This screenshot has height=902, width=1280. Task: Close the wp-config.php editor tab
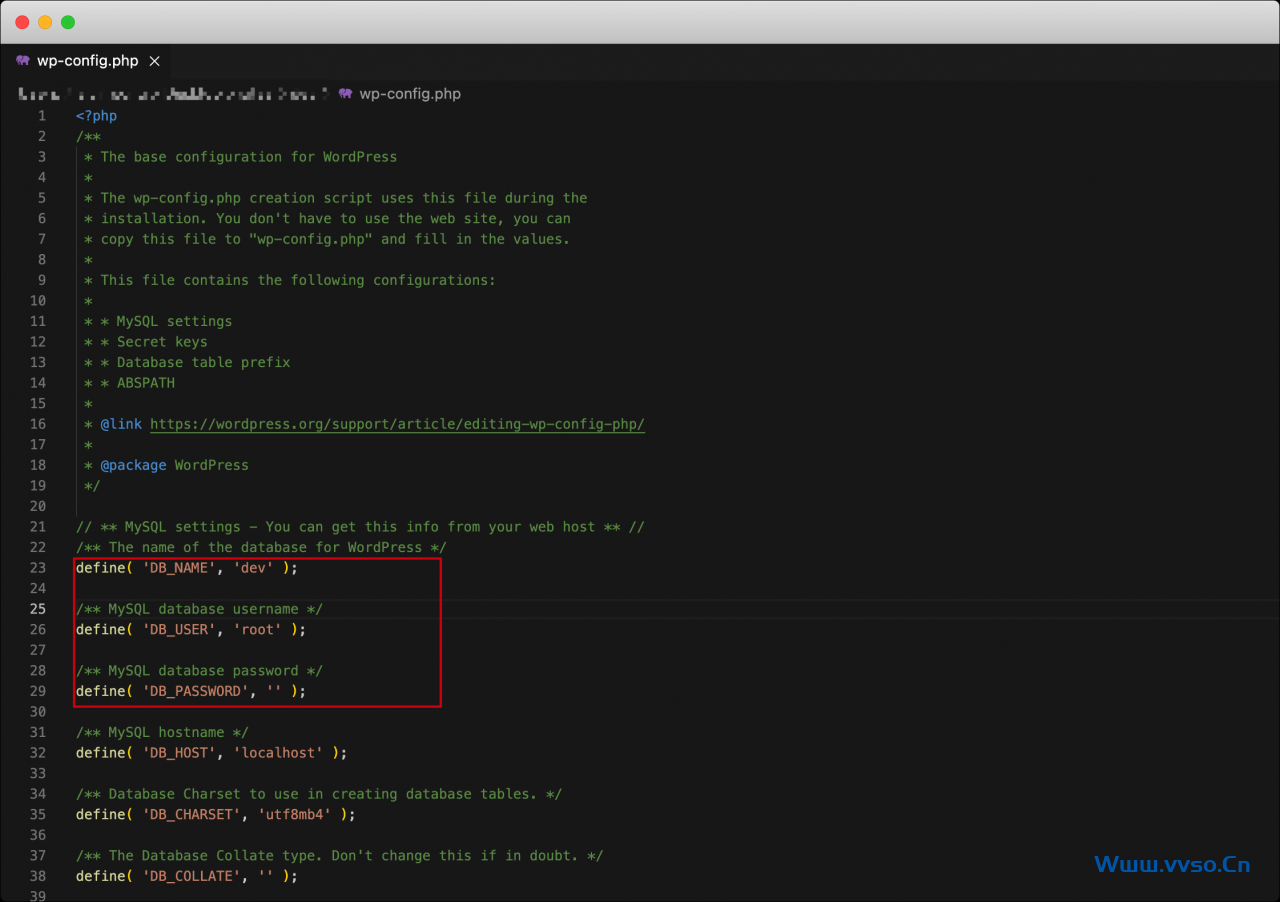154,61
